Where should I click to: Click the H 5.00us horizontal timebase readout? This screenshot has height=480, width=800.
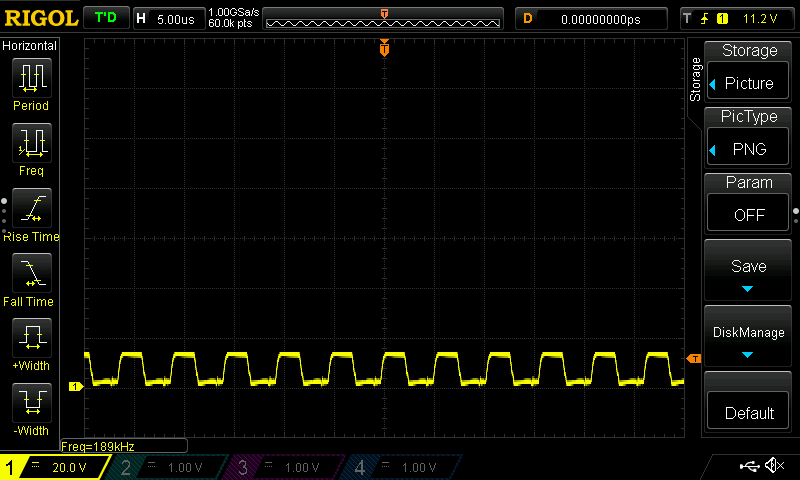click(x=168, y=19)
